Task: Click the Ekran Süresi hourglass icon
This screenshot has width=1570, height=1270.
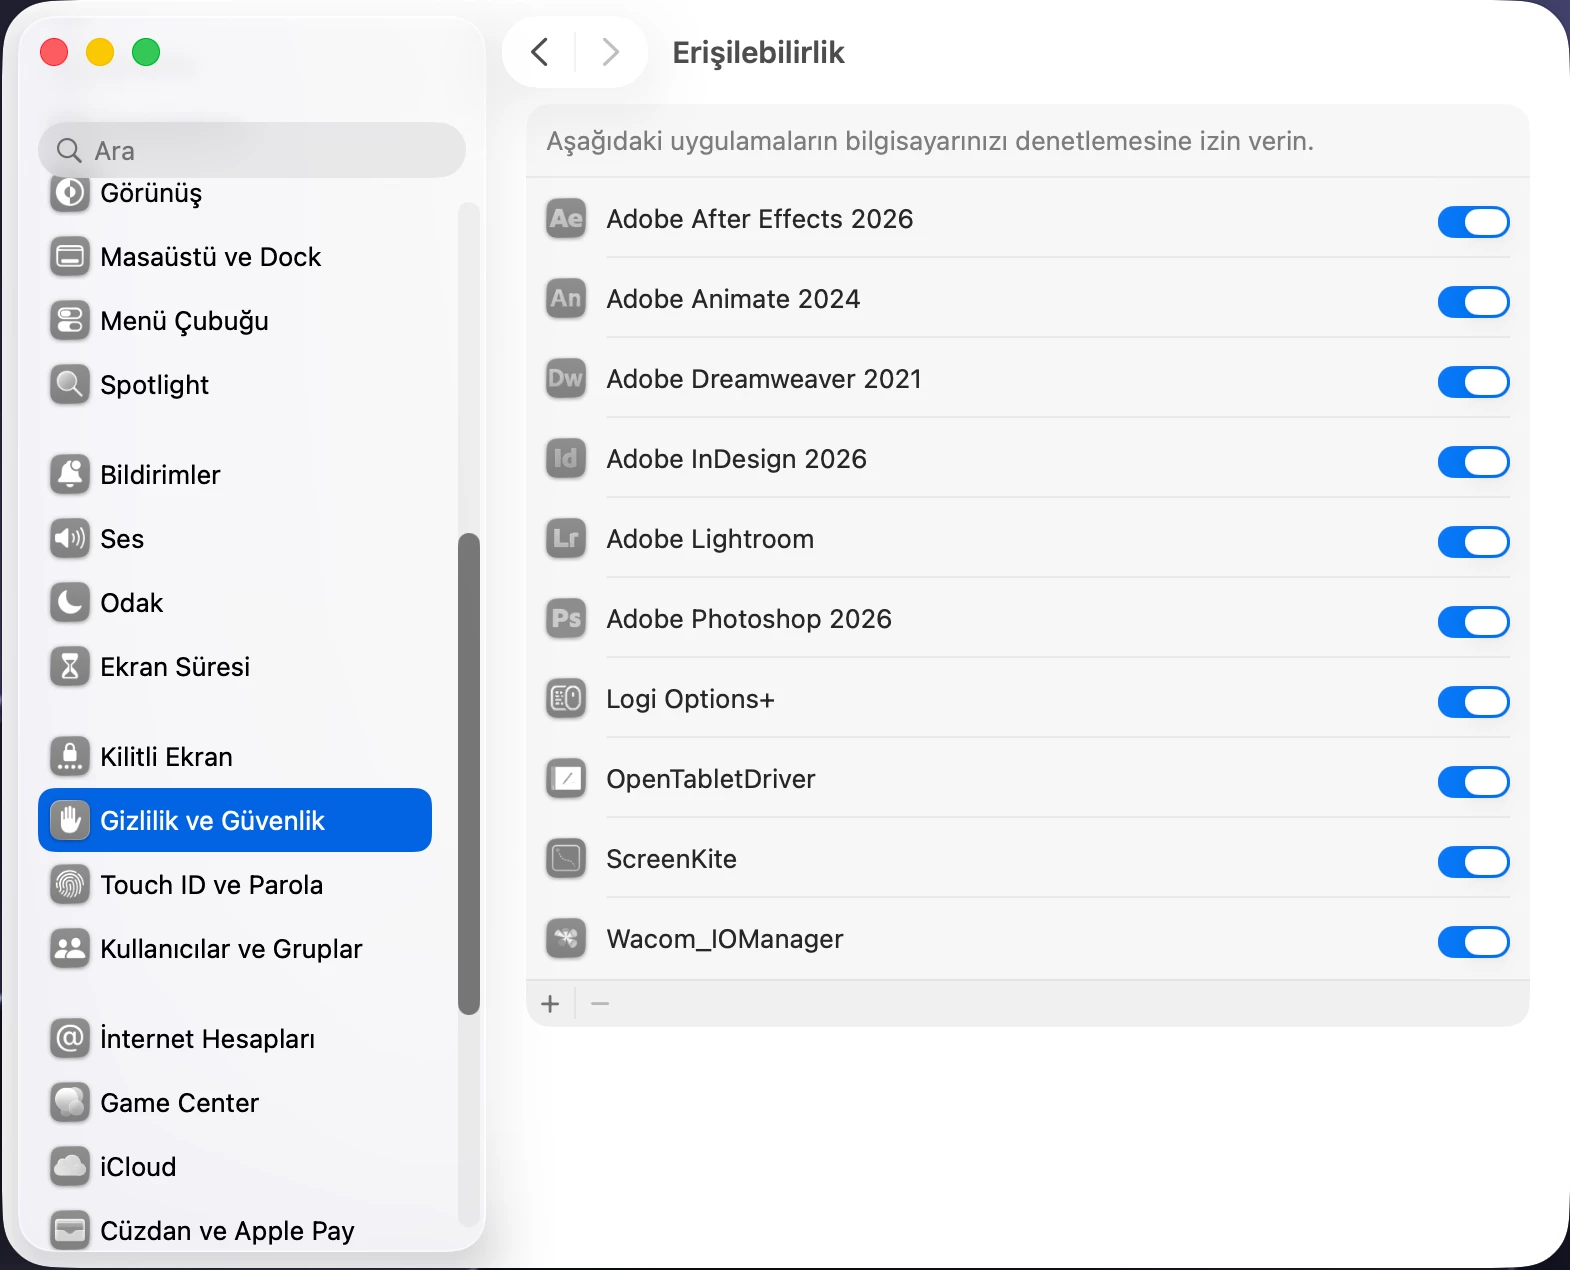Action: click(x=70, y=667)
